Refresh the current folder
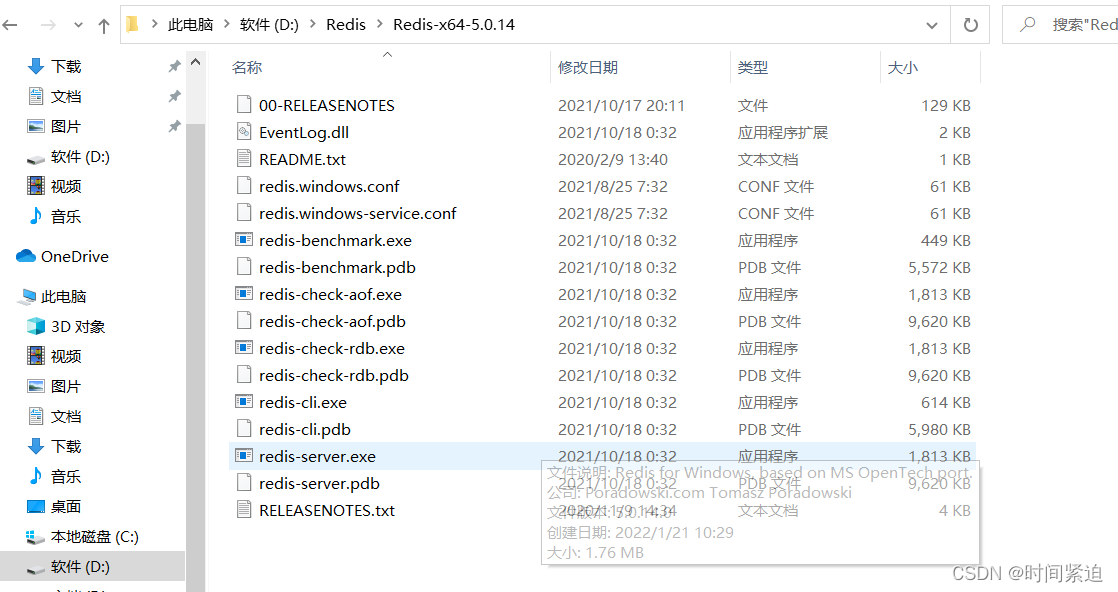 tap(970, 25)
